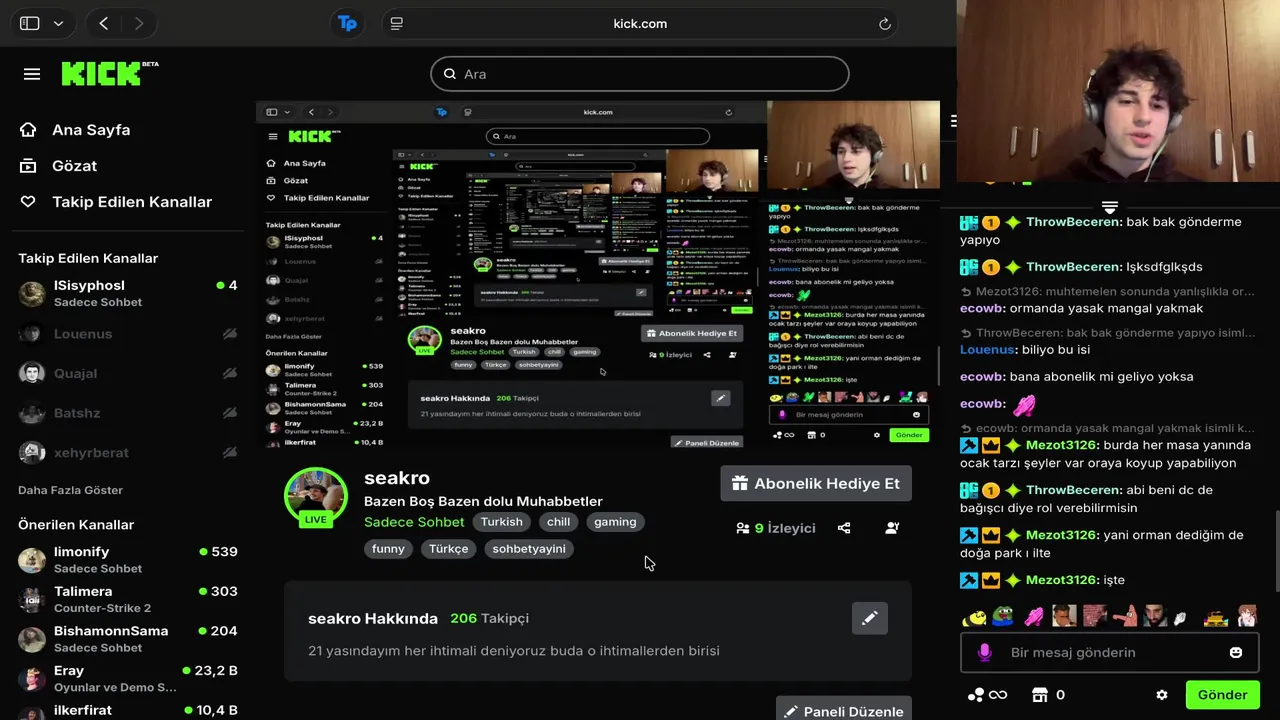Insert the anime girl emote
Viewport: 1280px width, 720px height.
pyautogui.click(x=1246, y=616)
